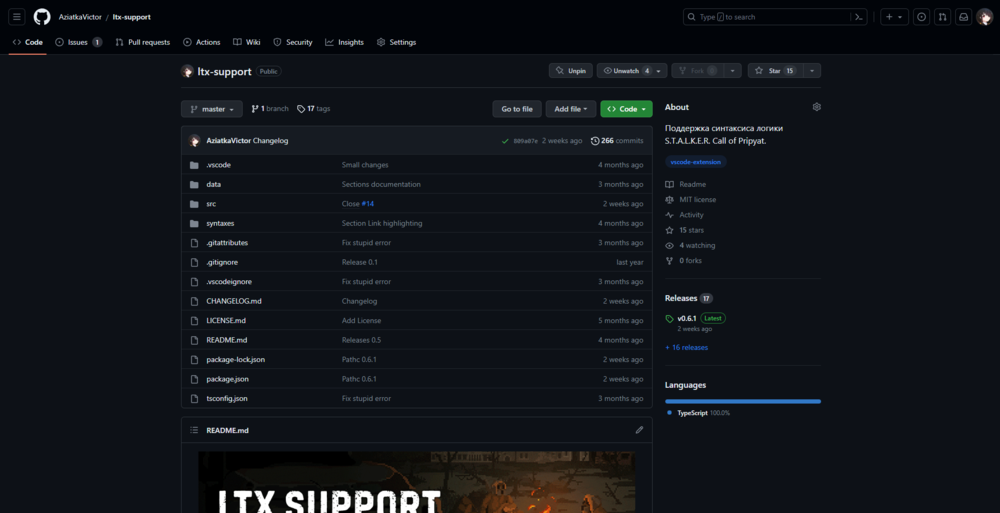
Task: Focus the Type / to search field
Action: pos(775,17)
